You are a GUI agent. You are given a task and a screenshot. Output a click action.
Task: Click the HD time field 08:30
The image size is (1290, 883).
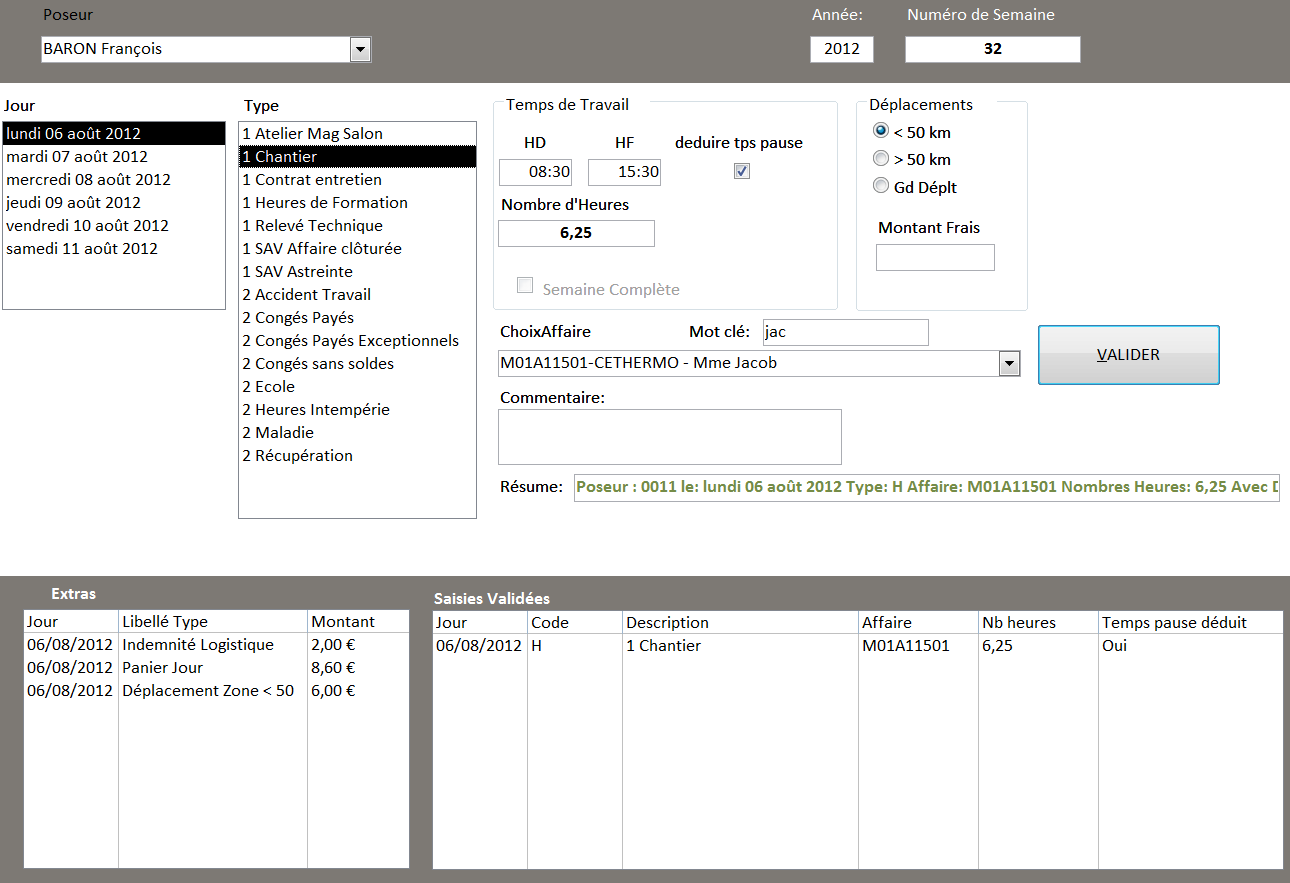click(535, 172)
